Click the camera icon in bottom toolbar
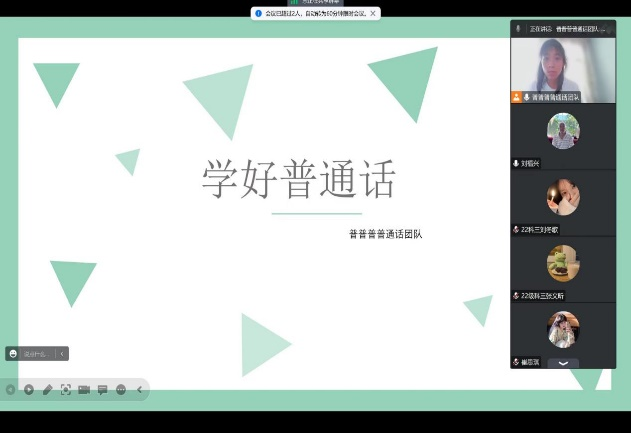 [84, 389]
